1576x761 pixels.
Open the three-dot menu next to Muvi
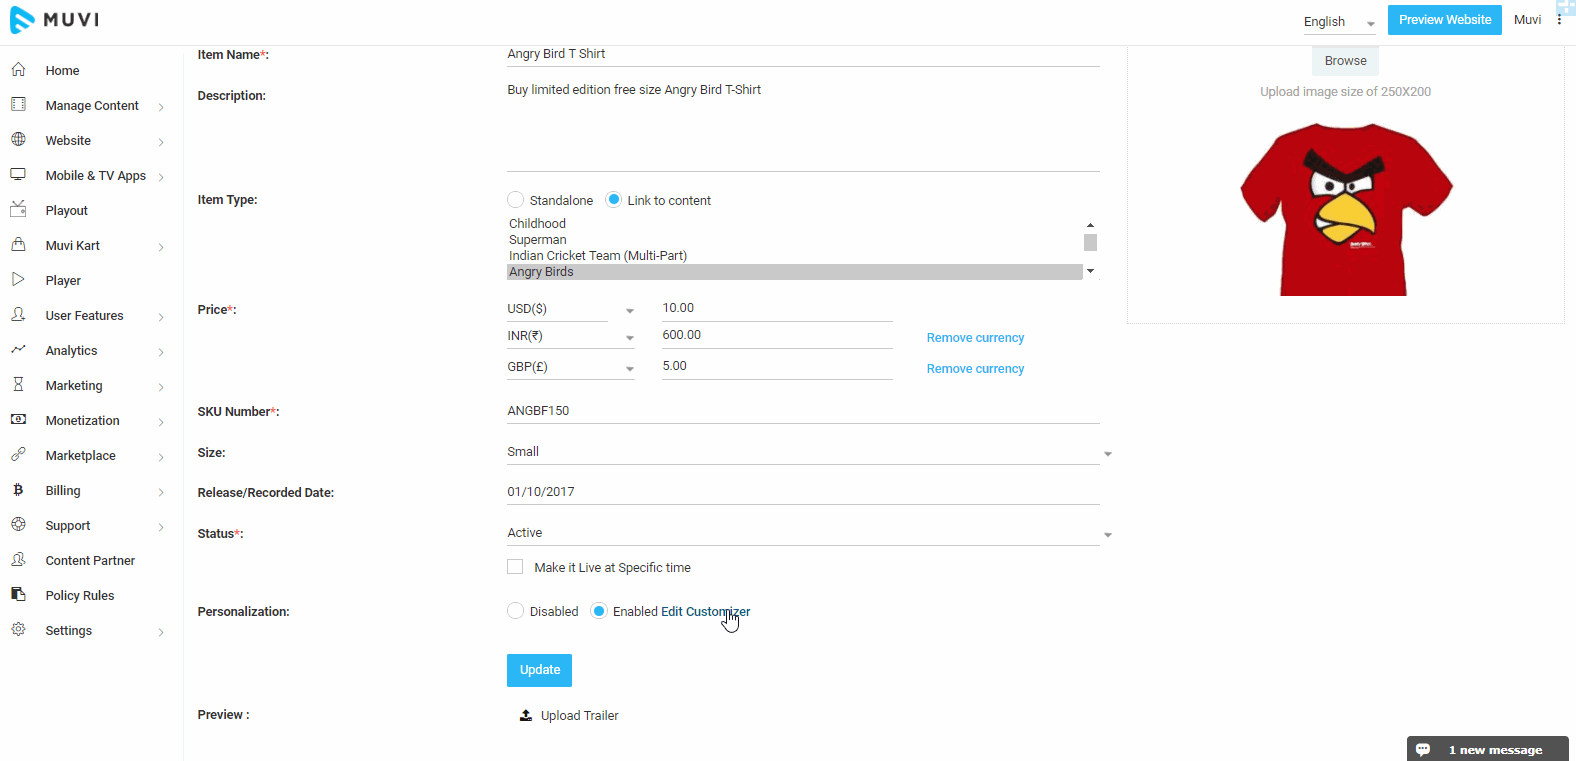coord(1559,19)
